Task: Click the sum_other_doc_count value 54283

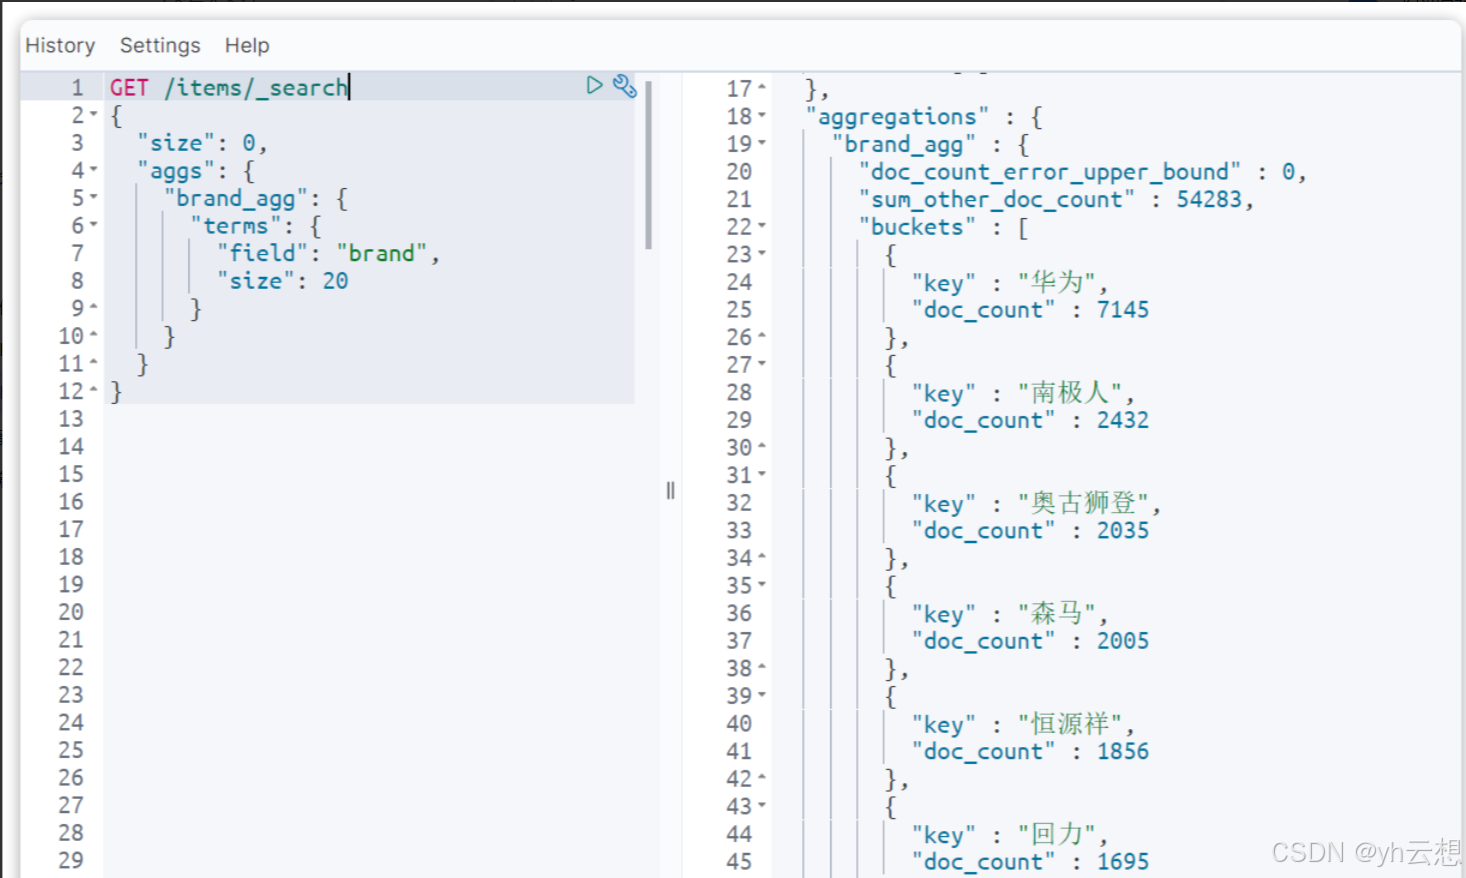Action: (x=1209, y=199)
